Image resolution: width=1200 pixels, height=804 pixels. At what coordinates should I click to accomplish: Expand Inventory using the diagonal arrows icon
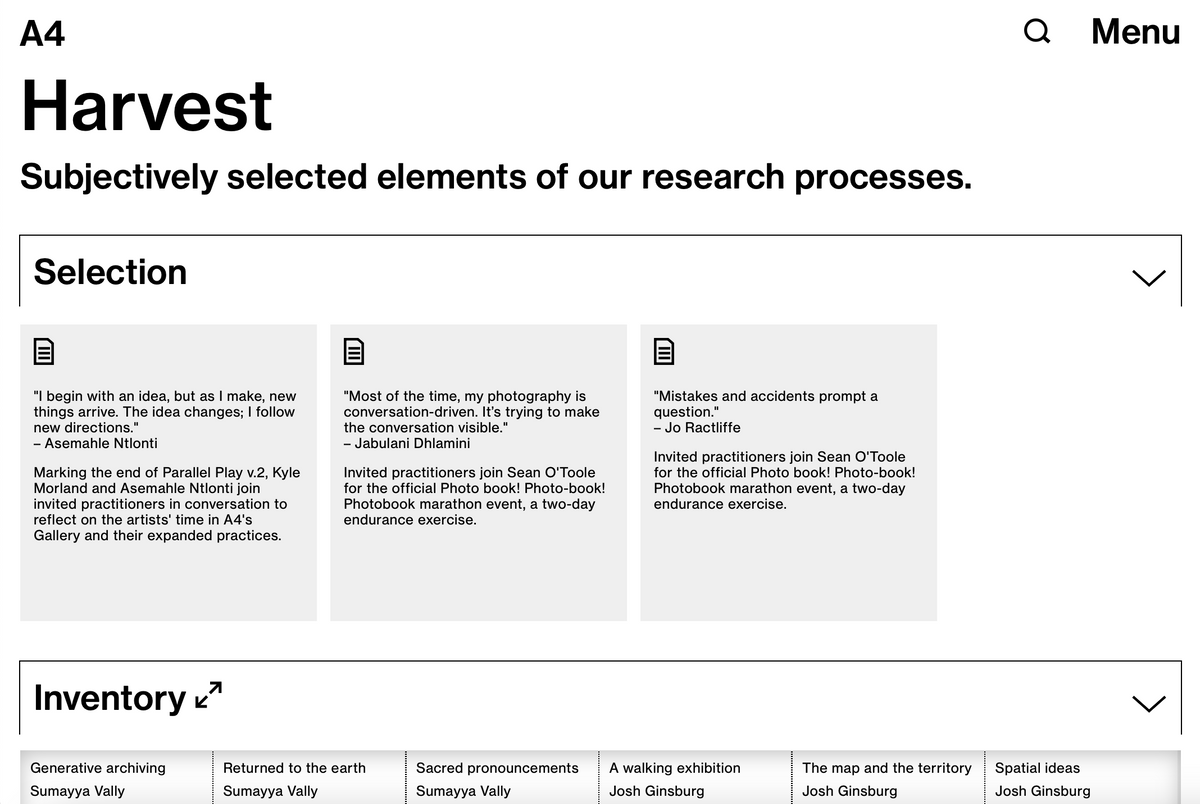pyautogui.click(x=209, y=695)
